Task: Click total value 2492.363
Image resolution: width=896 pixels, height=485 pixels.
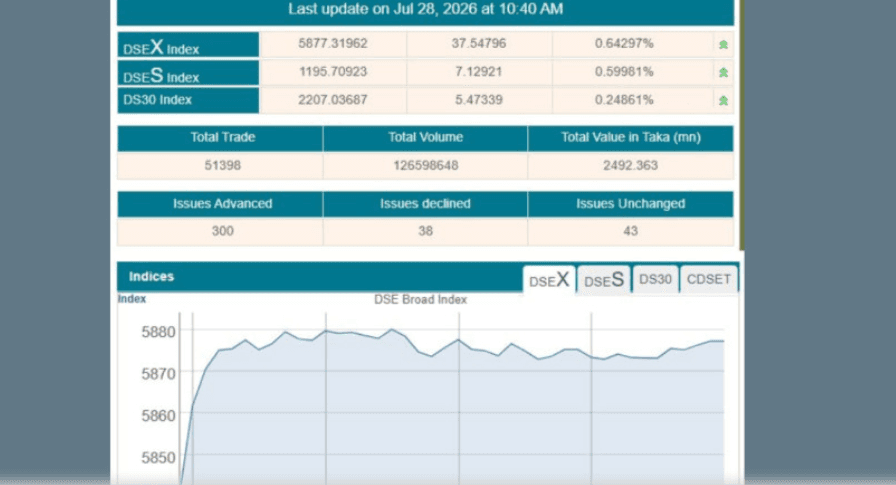Action: point(631,165)
